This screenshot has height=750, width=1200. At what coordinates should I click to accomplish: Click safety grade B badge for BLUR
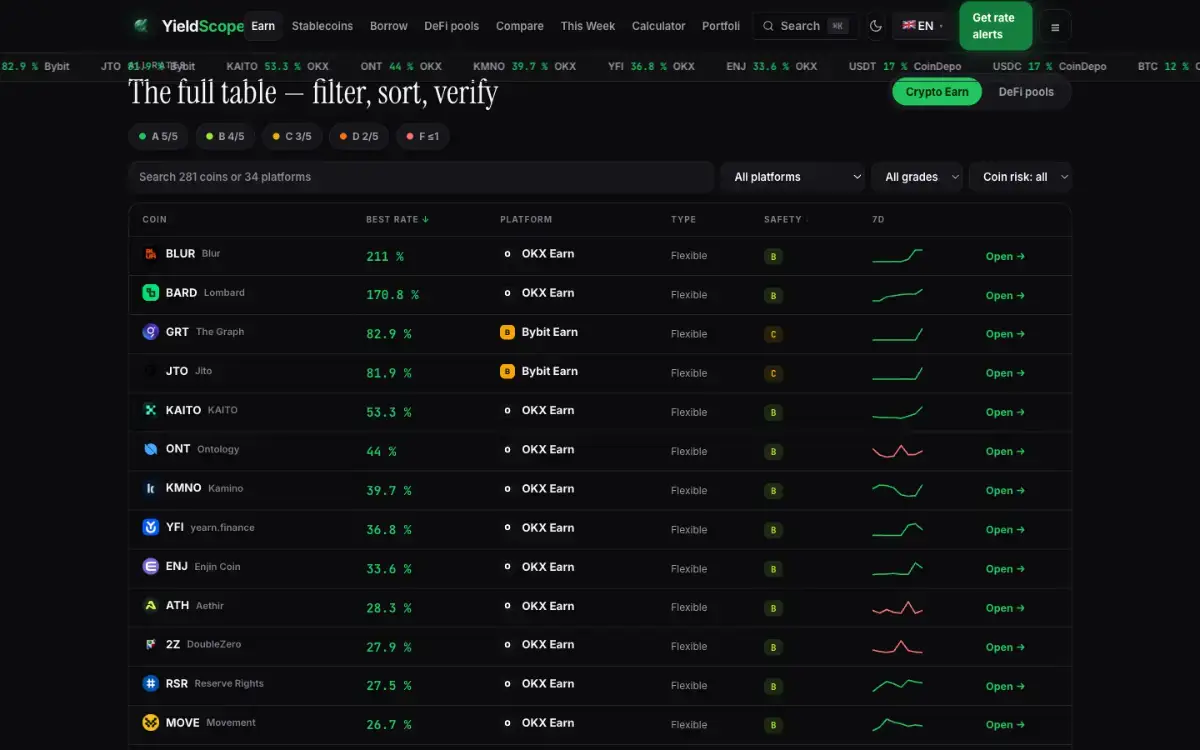(x=773, y=256)
